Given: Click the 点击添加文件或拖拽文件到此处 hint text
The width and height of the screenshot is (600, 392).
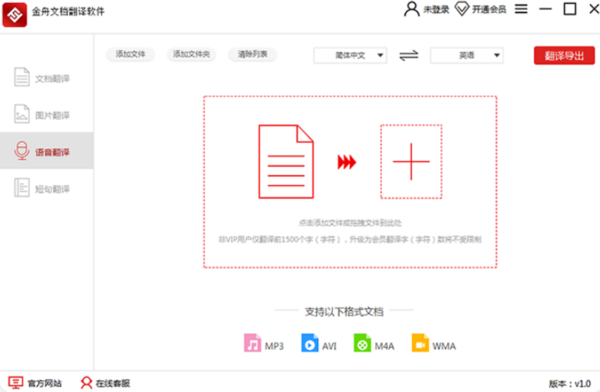Looking at the screenshot, I should [x=350, y=223].
